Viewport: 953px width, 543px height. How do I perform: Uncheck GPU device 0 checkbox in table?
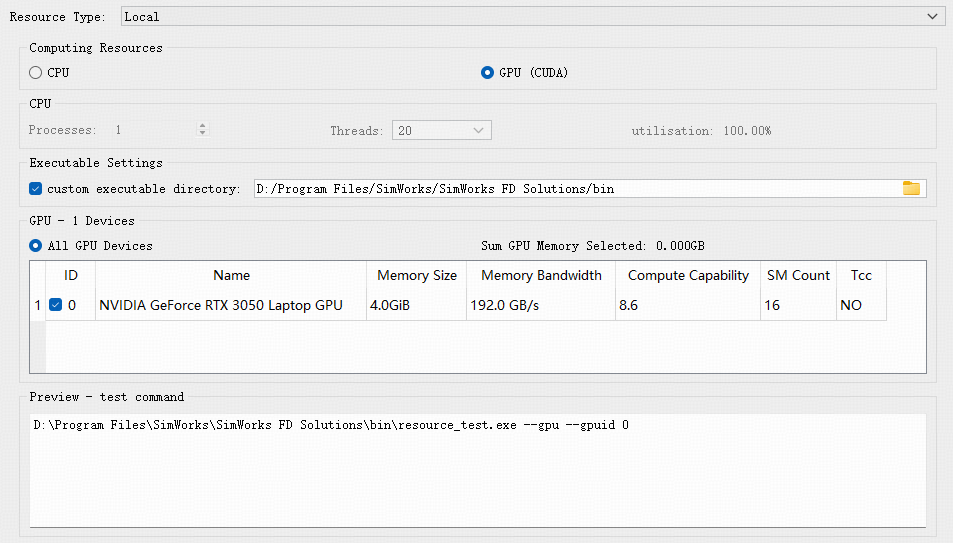tap(56, 305)
